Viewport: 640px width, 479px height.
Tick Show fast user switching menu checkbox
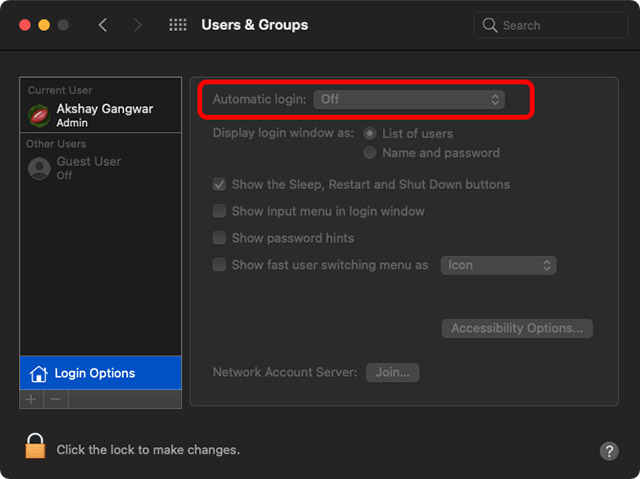tap(219, 265)
